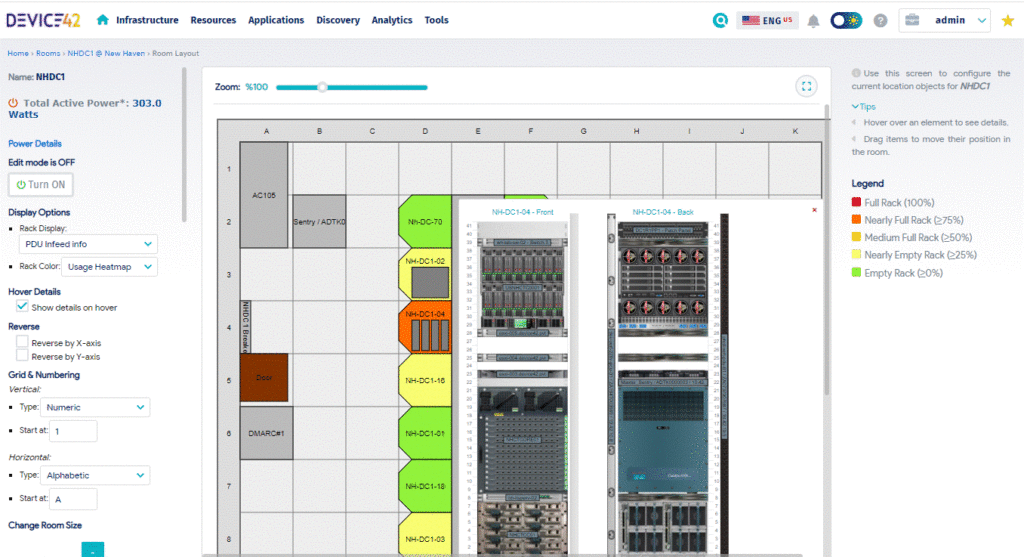
Task: Open the Analytics menu
Action: (392, 20)
